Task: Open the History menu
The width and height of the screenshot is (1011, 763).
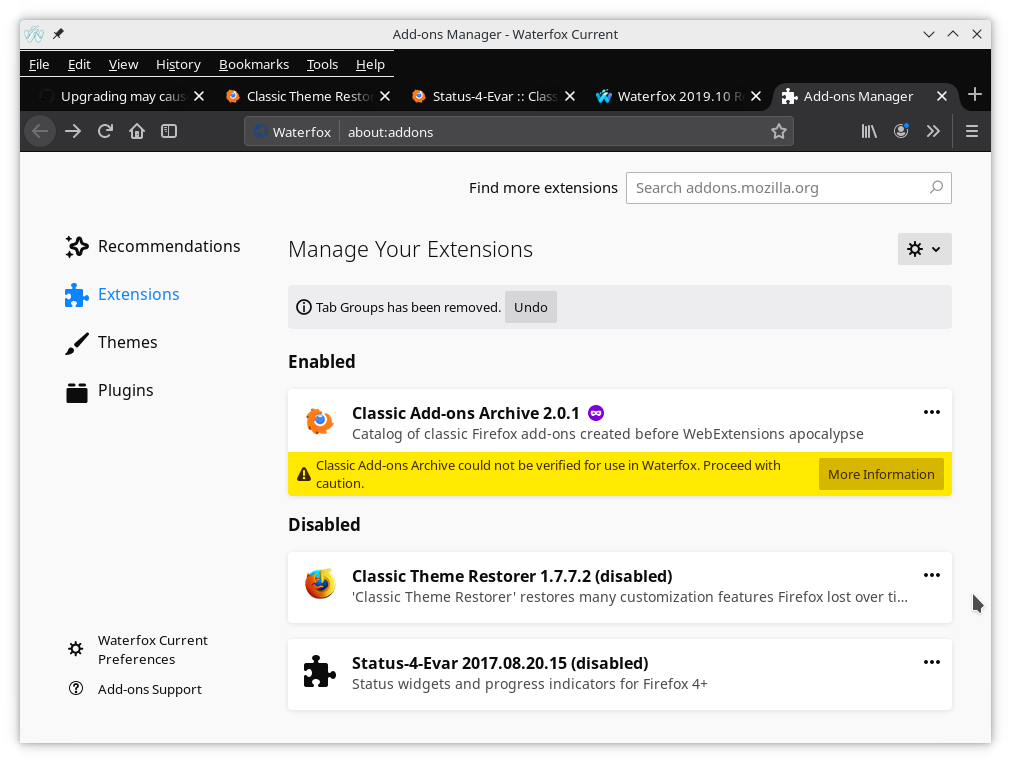Action: point(178,64)
